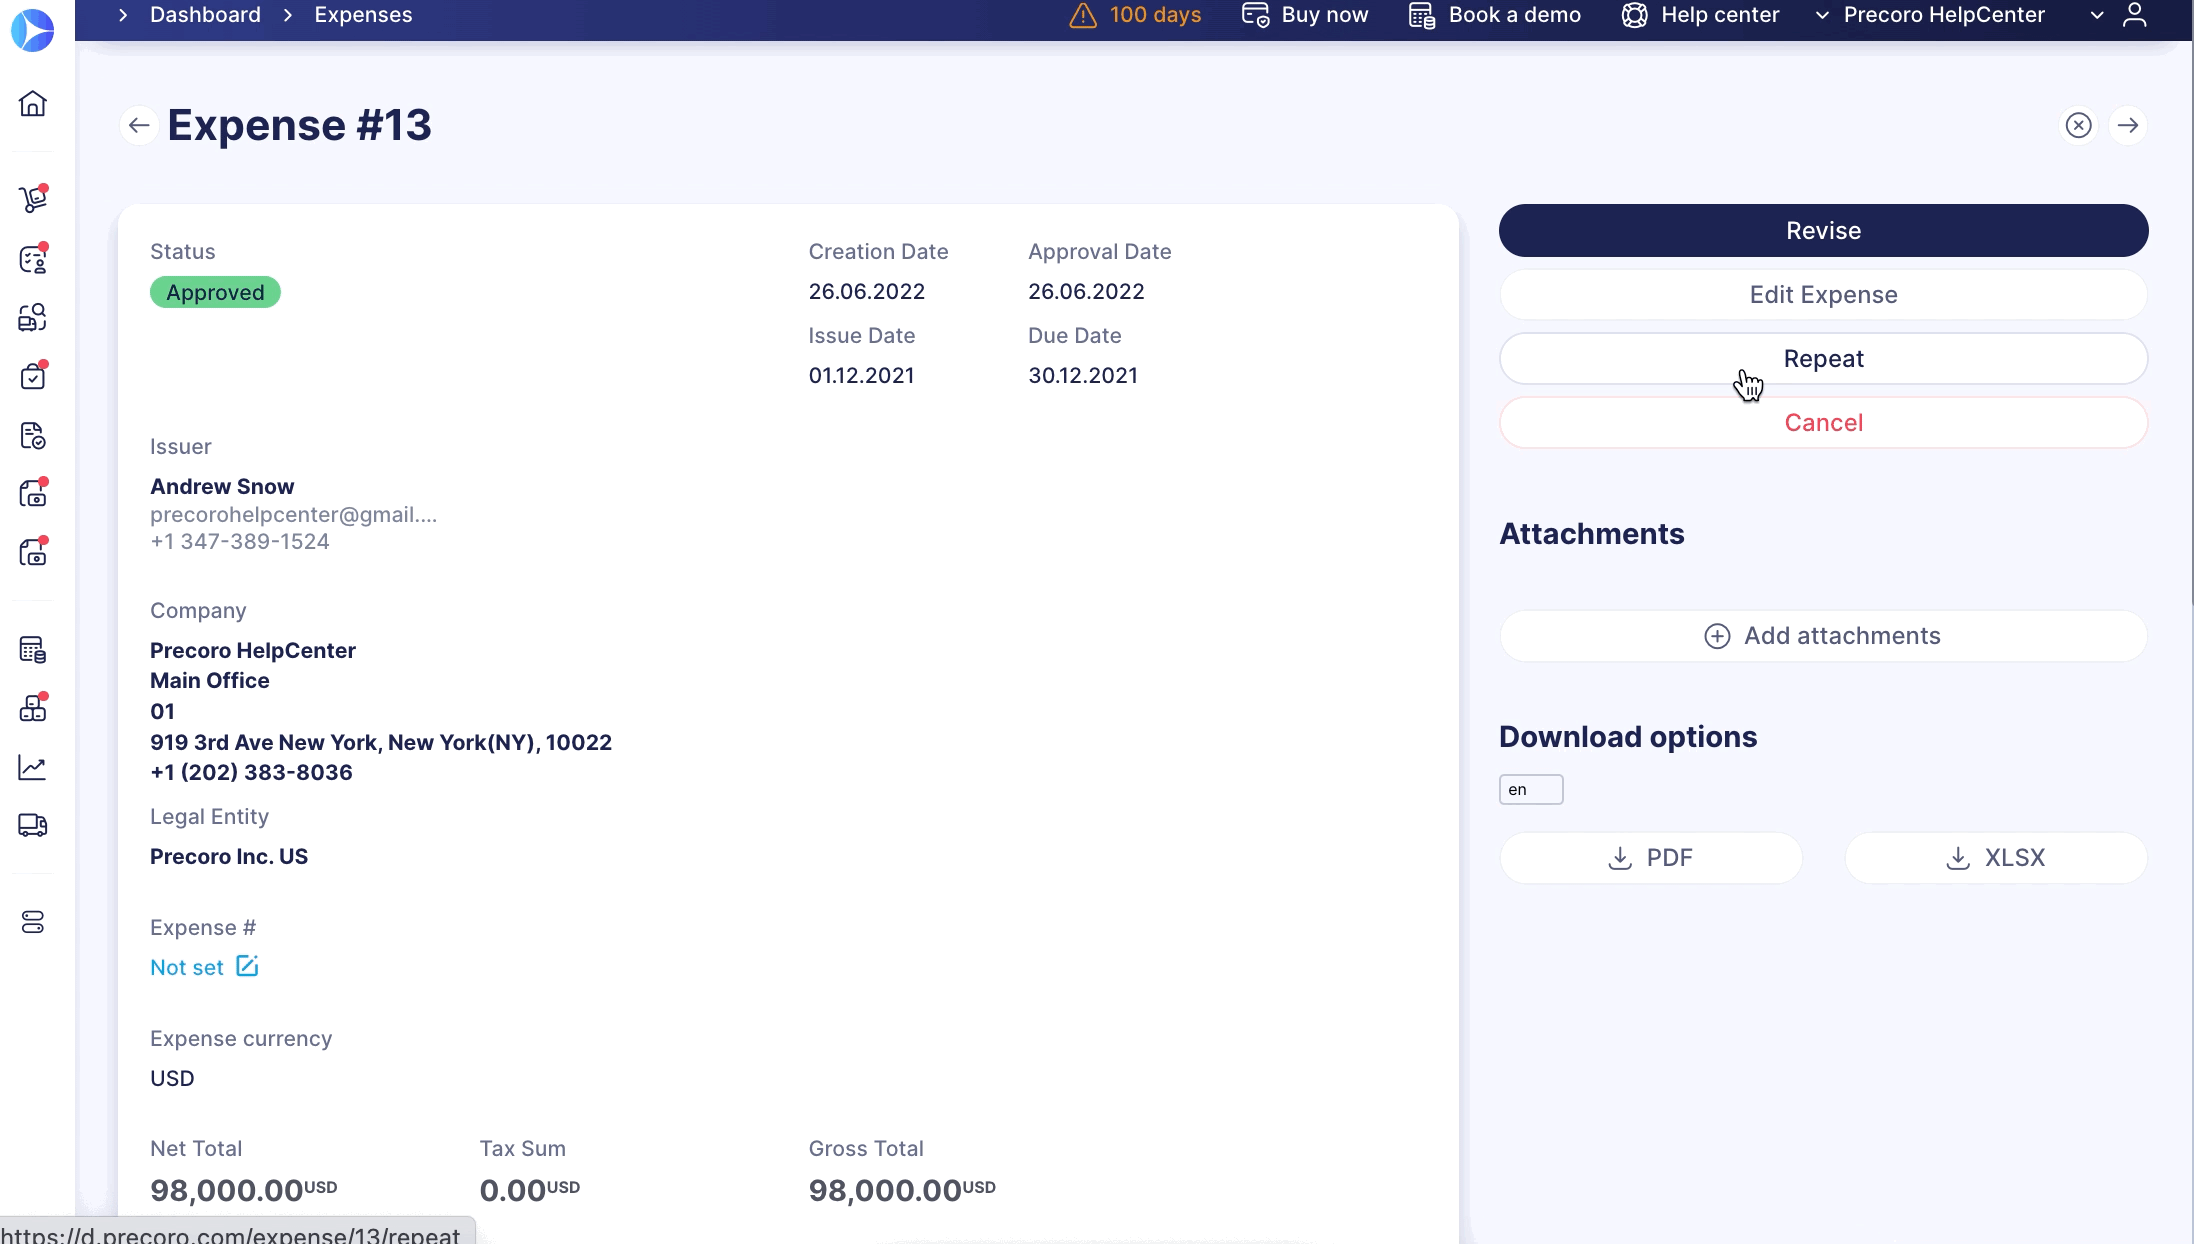
Task: Click the Revise button
Action: (x=1823, y=231)
